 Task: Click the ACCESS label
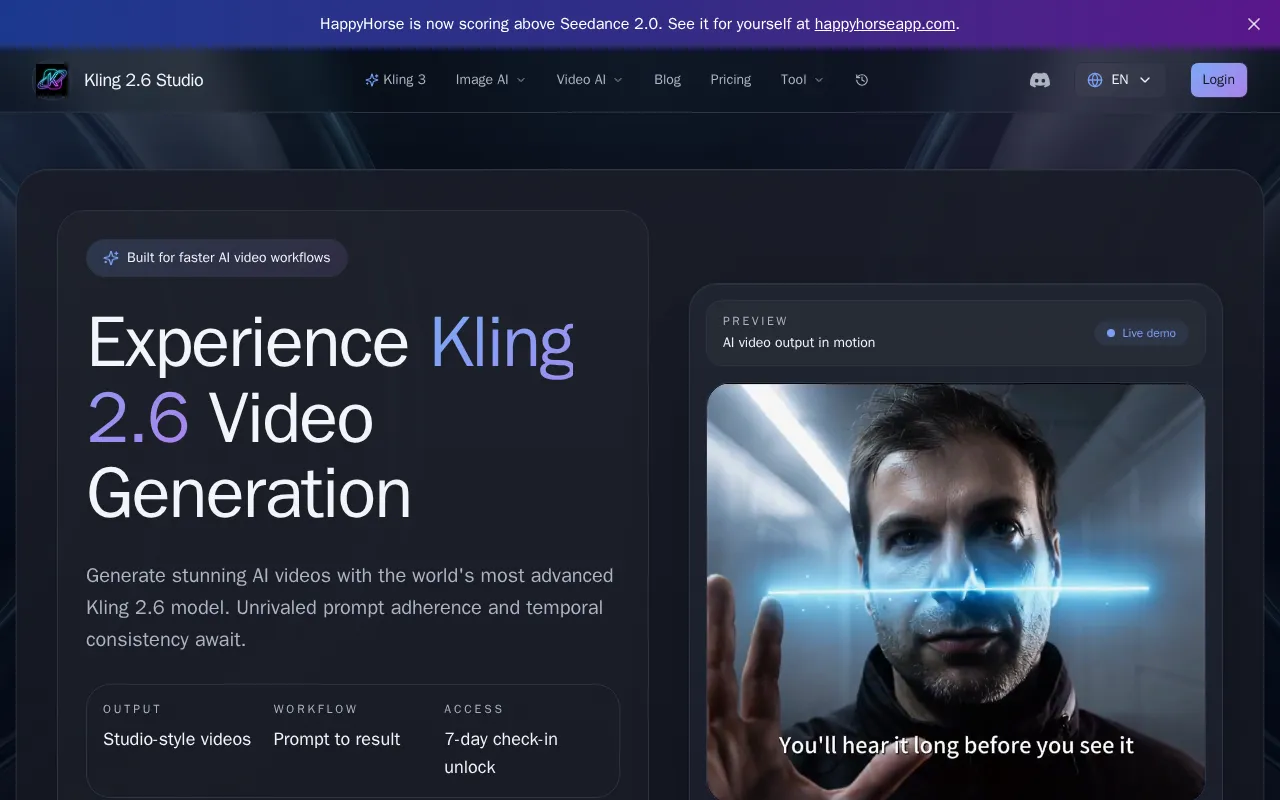[x=474, y=709]
